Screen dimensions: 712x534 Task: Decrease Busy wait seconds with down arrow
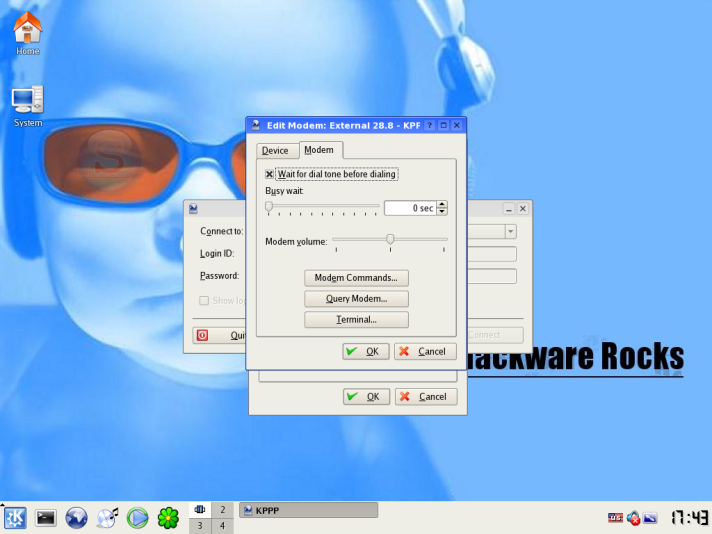pos(442,212)
